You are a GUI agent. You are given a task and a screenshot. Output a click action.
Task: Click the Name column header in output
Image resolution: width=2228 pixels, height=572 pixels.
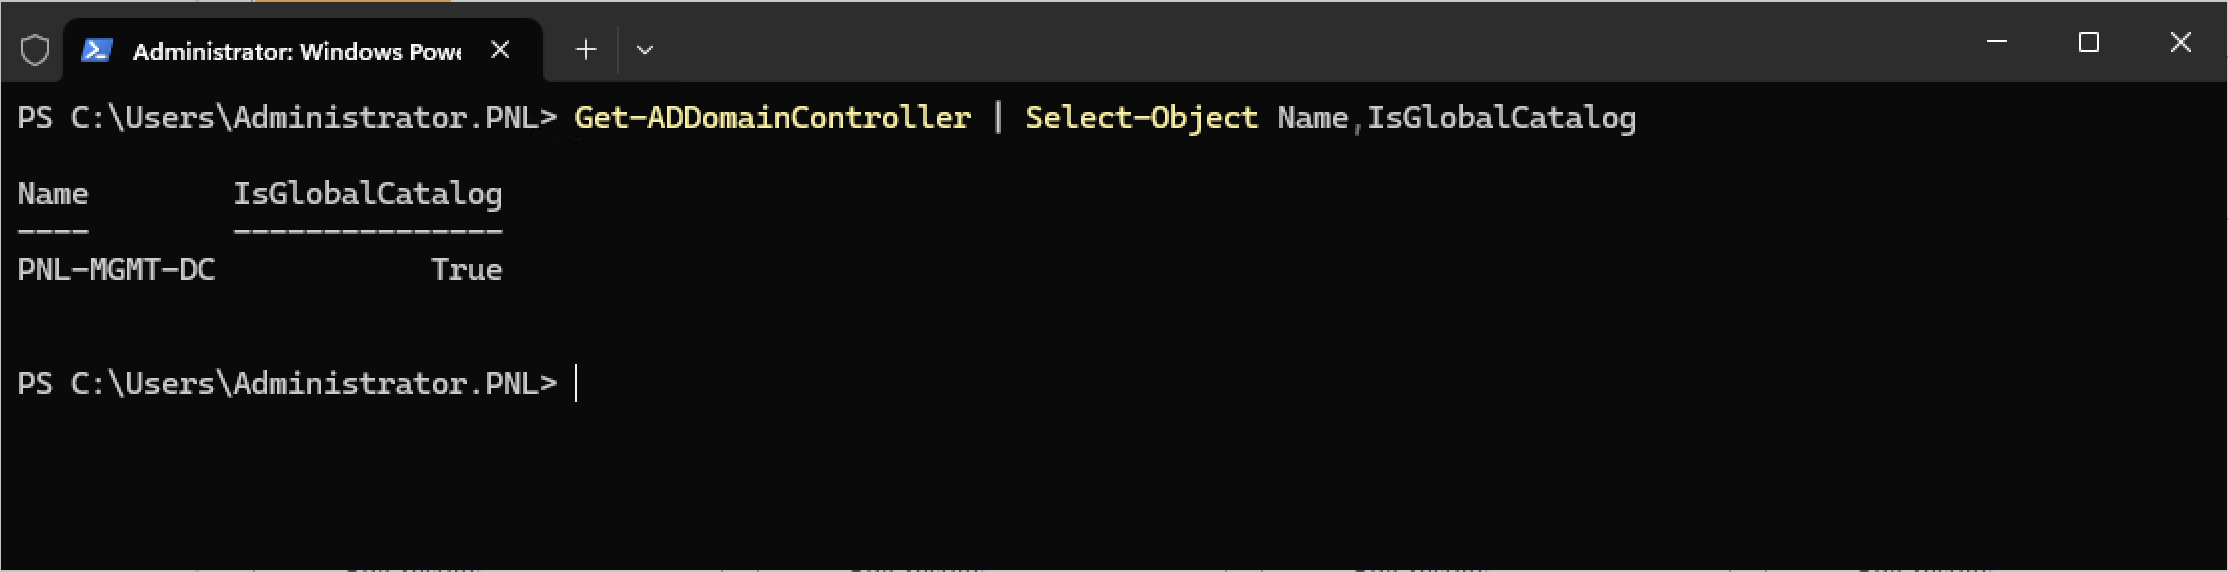coord(53,194)
